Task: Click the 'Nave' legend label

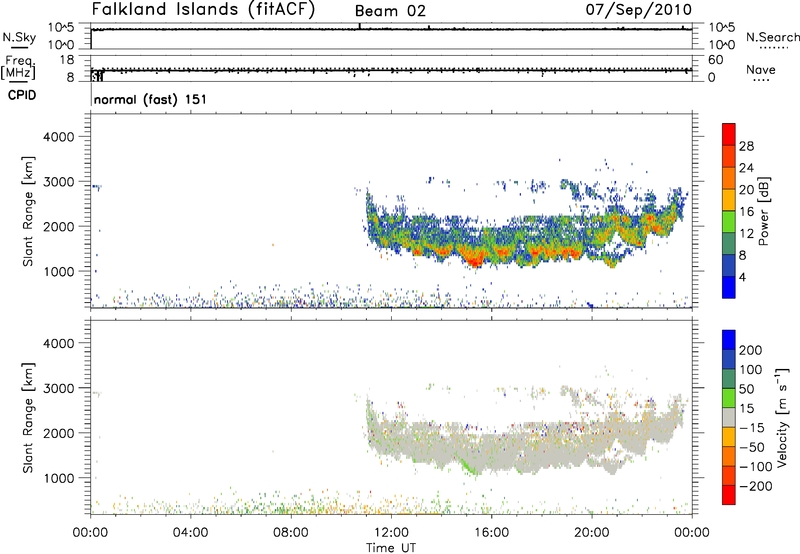Action: pos(761,69)
